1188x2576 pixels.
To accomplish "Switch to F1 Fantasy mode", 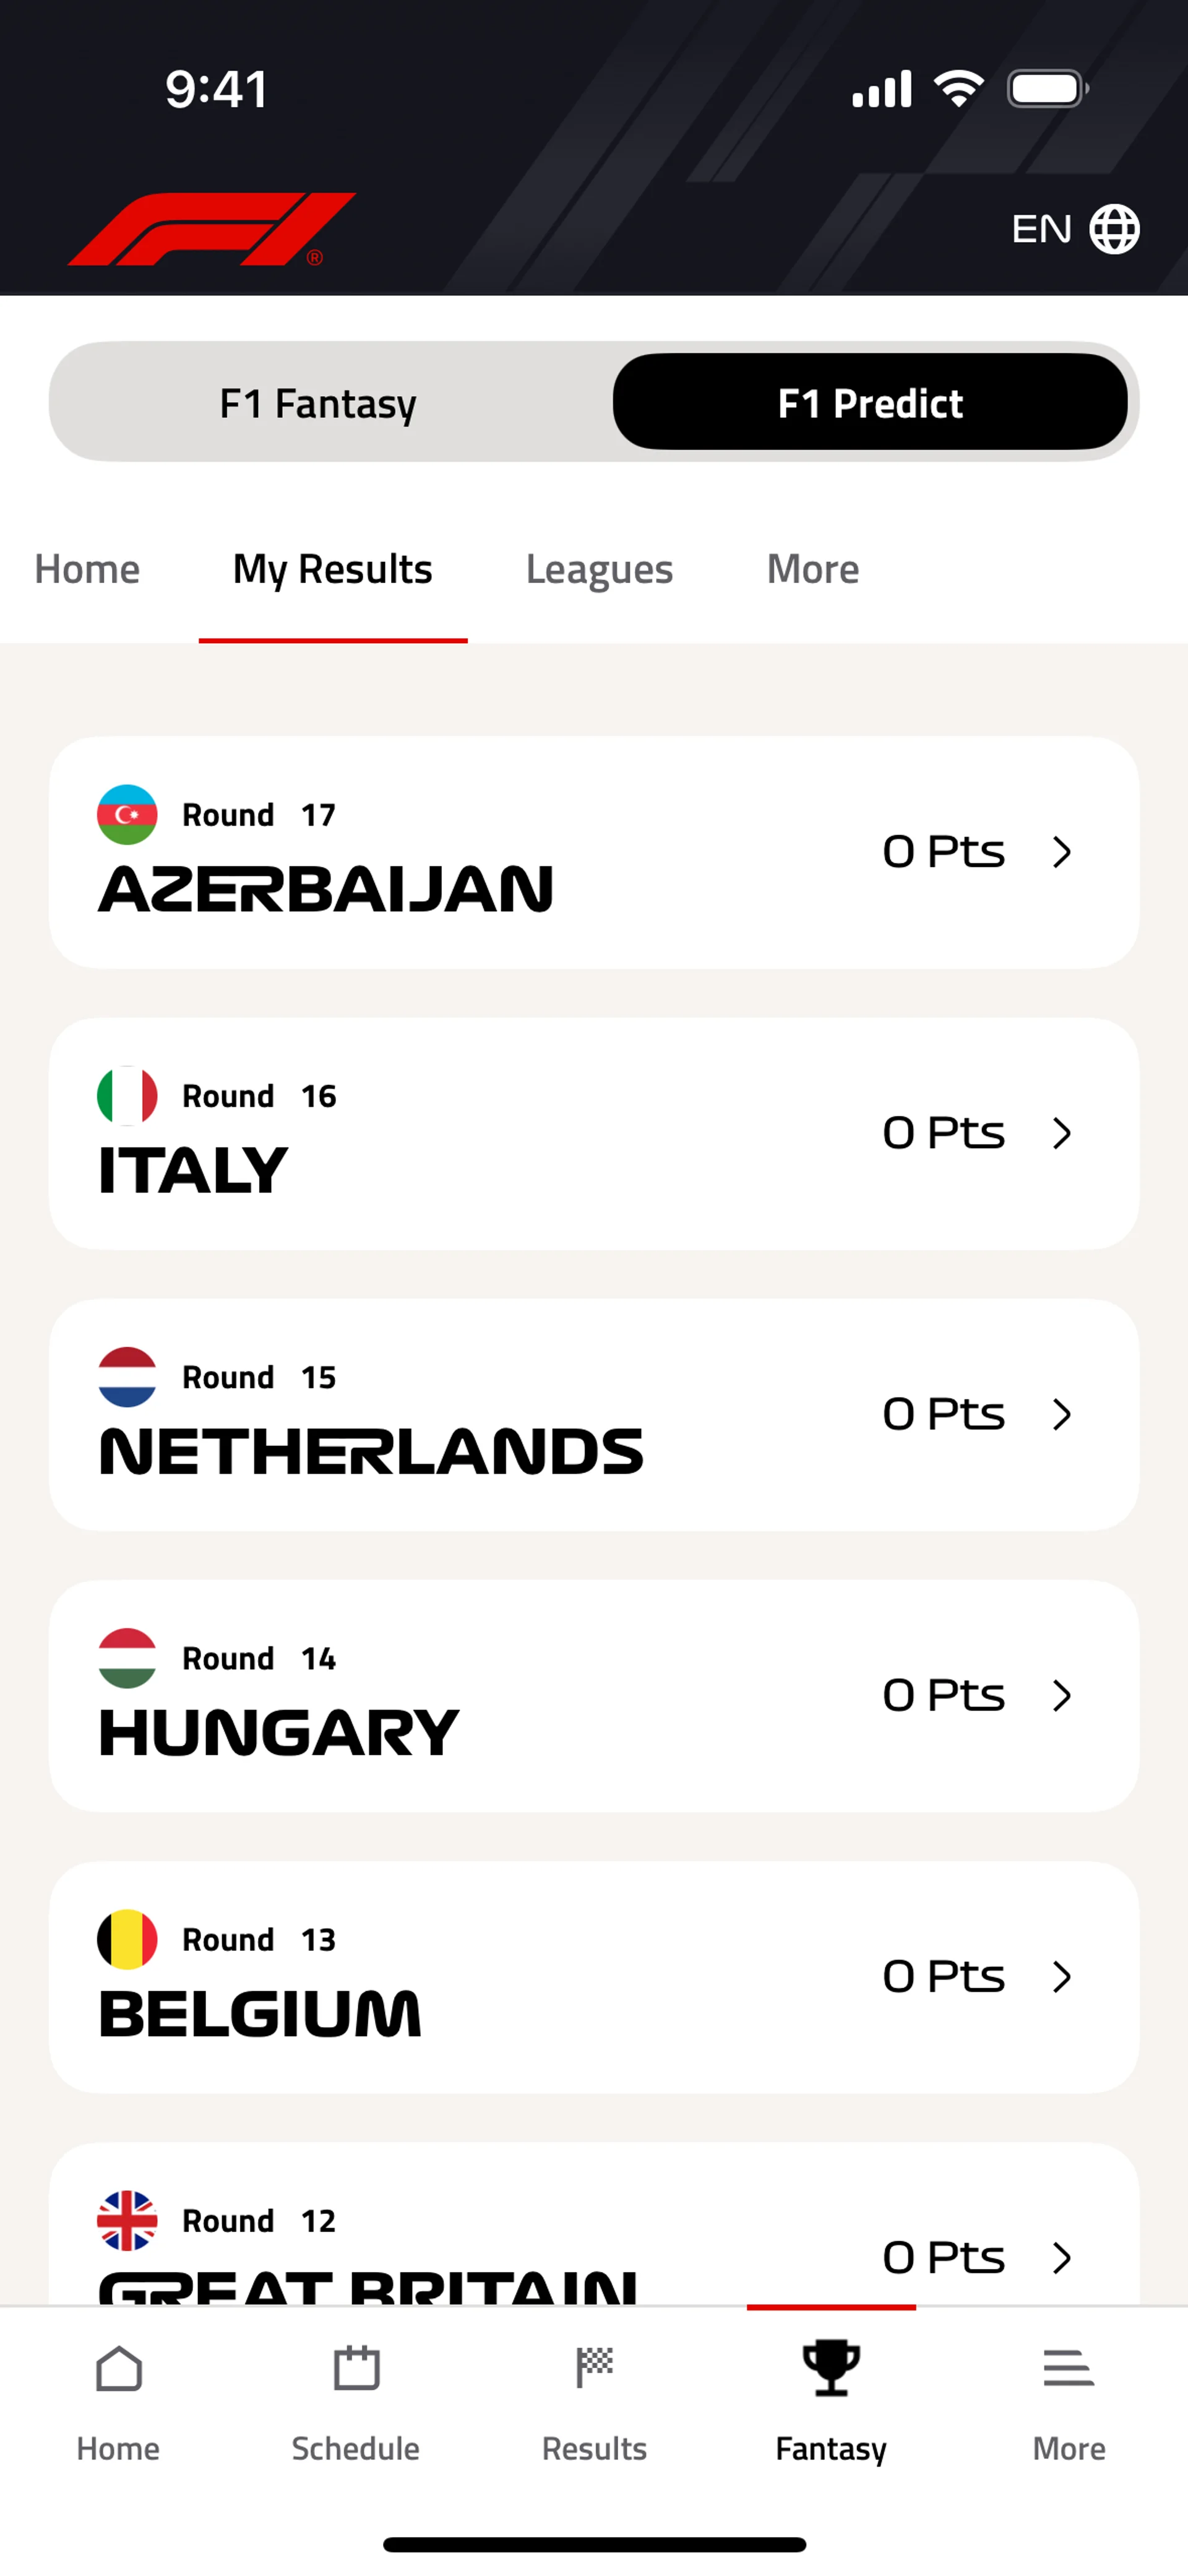I will (x=318, y=403).
